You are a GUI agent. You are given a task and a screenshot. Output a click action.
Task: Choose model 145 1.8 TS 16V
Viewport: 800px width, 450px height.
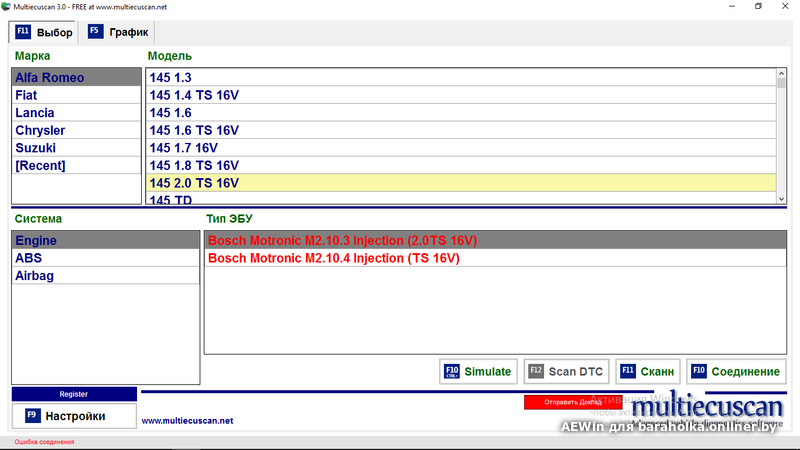[461, 166]
